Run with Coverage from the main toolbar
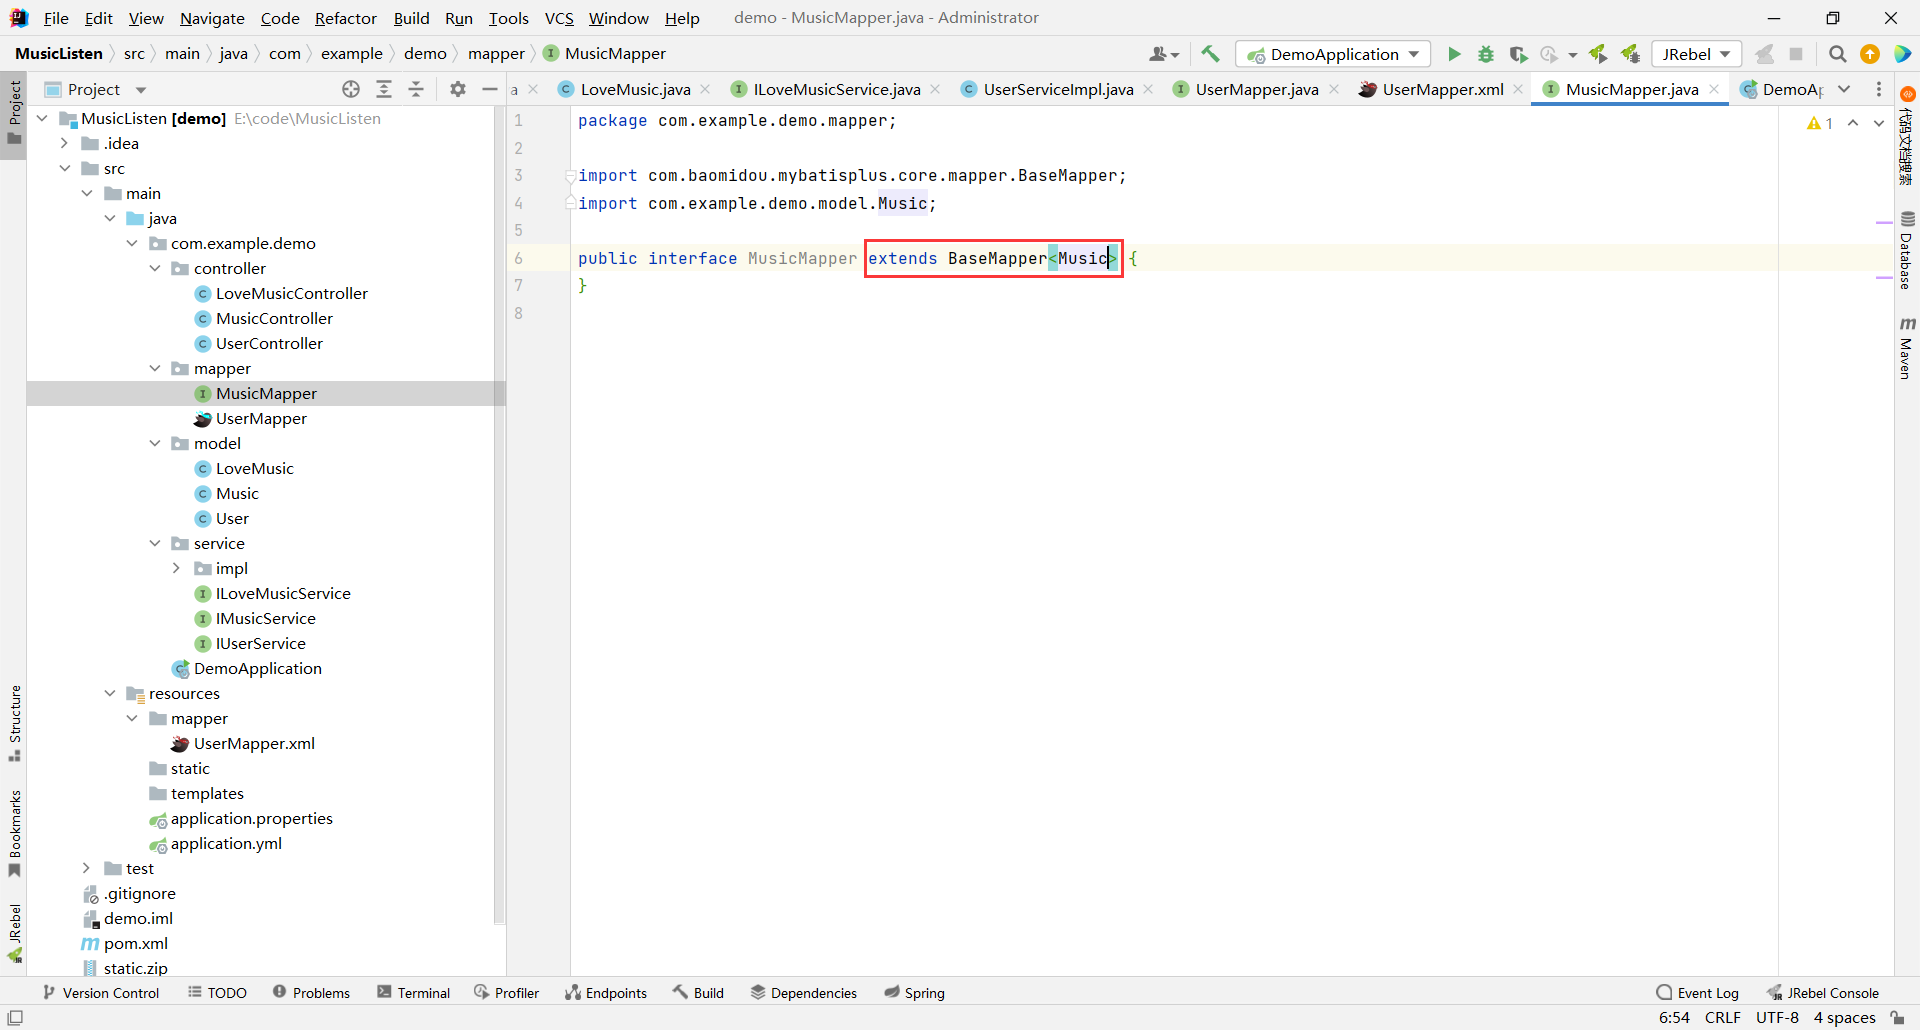1920x1030 pixels. coord(1518,54)
